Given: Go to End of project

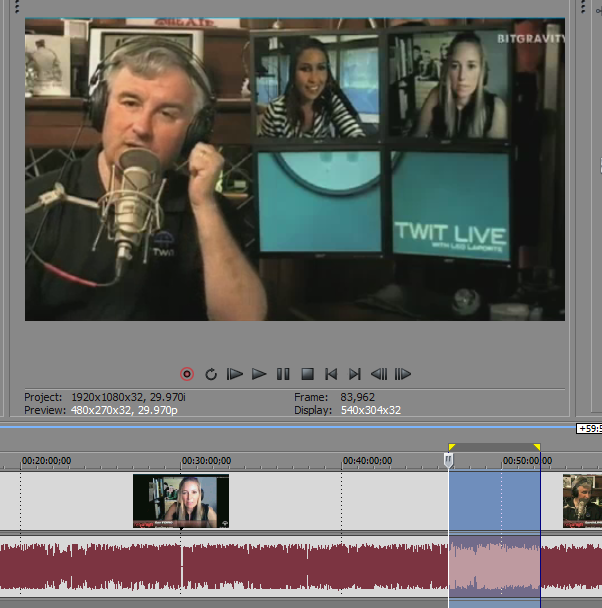Looking at the screenshot, I should click(x=355, y=374).
